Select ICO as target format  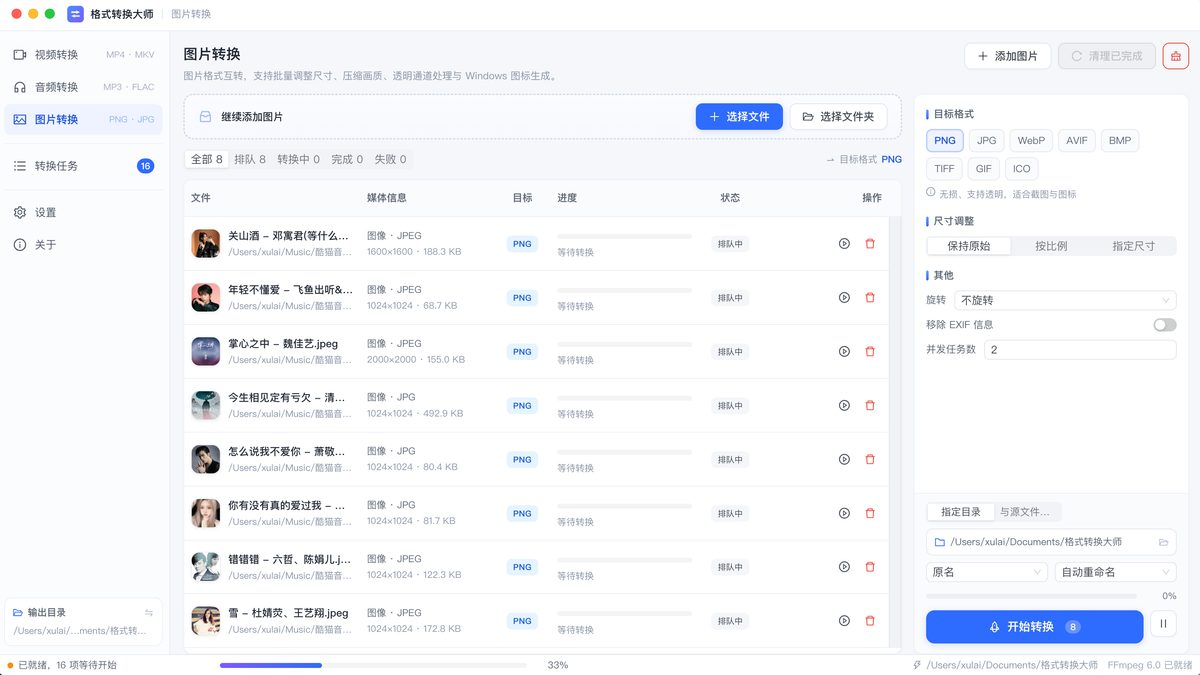point(1021,169)
